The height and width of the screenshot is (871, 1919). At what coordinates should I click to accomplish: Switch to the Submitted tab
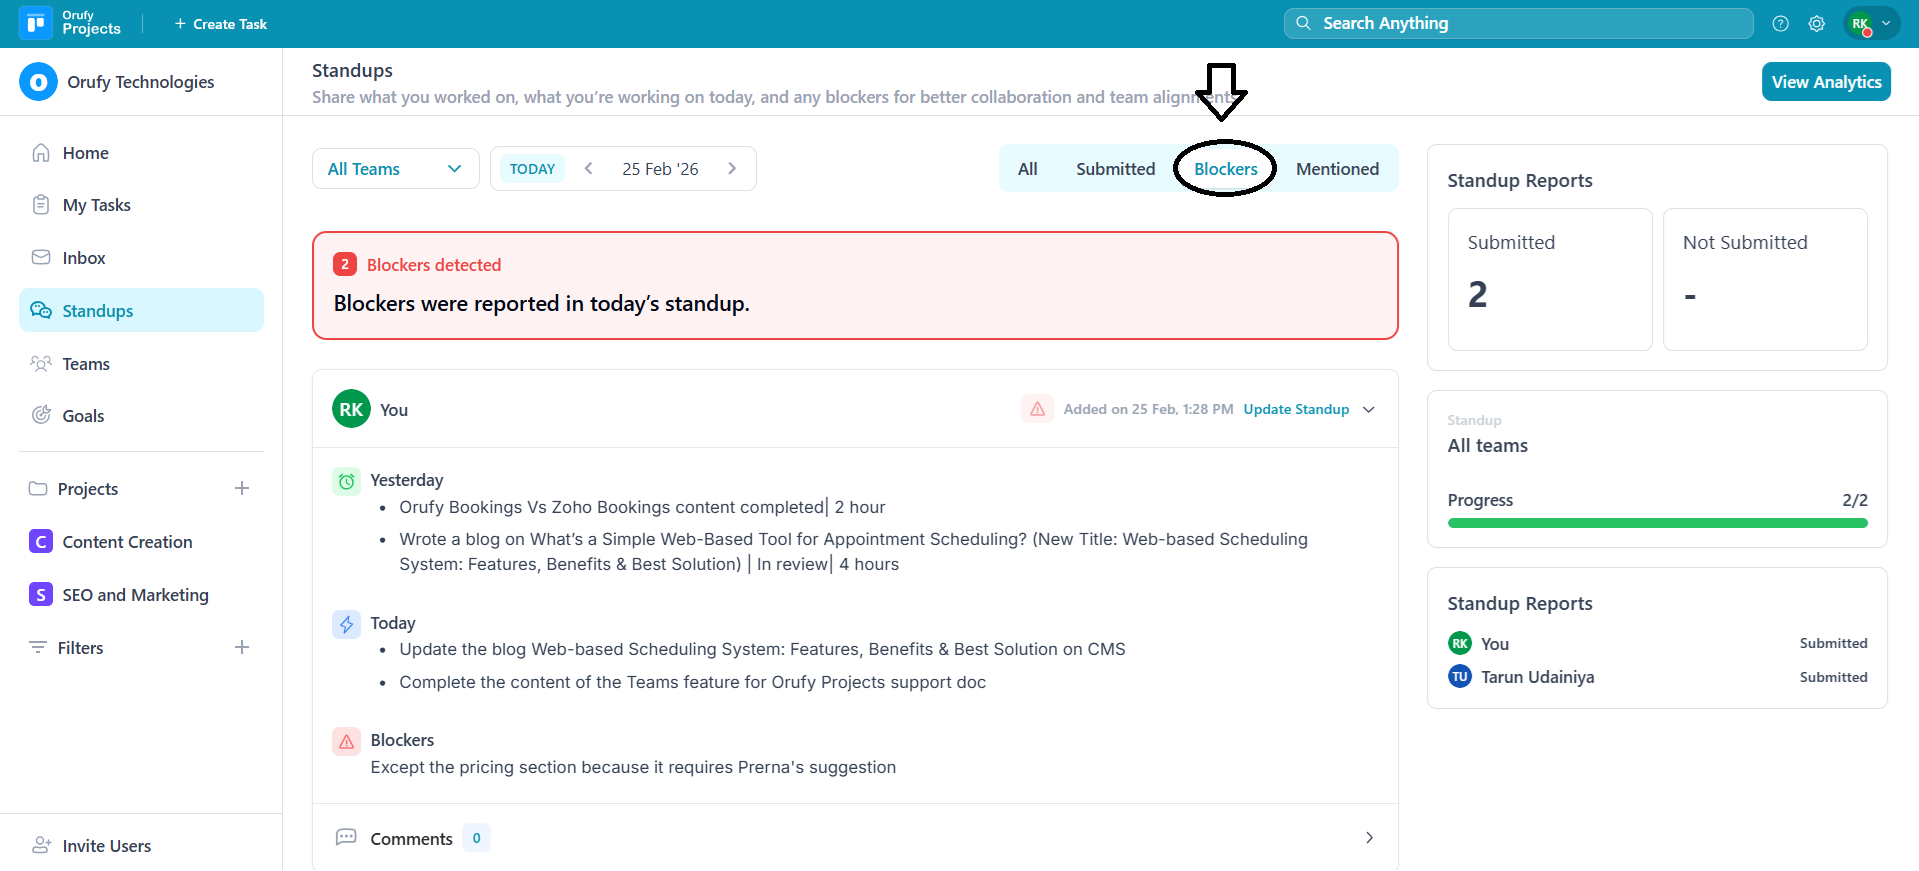(1115, 169)
